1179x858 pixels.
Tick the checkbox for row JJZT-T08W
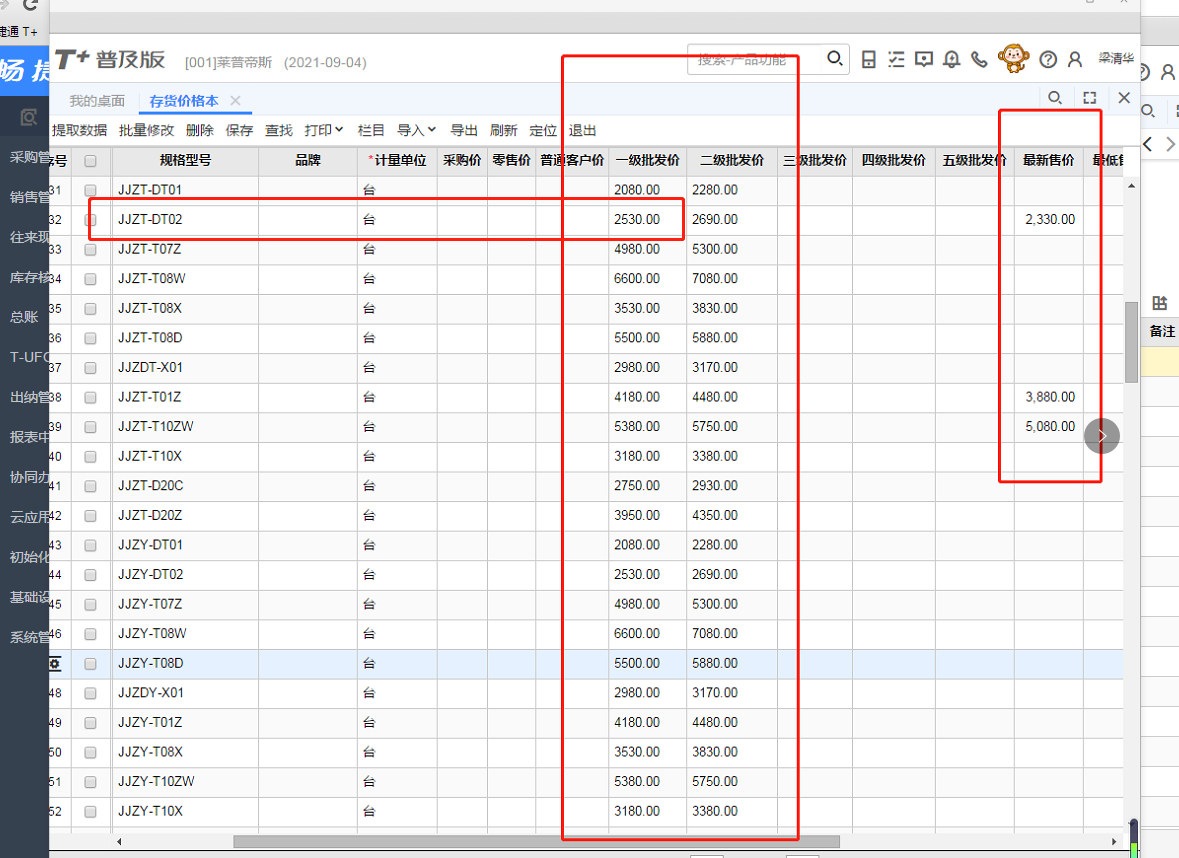pyautogui.click(x=90, y=279)
